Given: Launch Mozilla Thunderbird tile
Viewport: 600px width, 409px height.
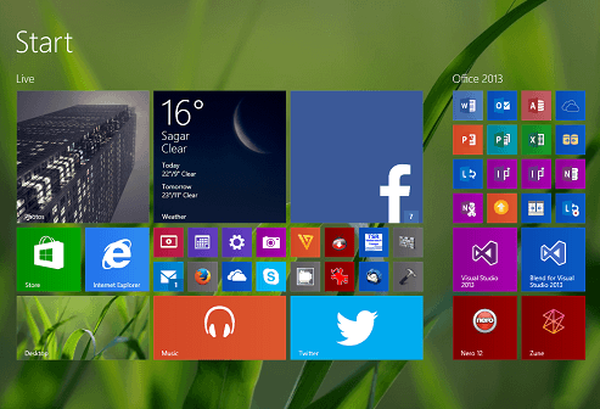Looking at the screenshot, I should (374, 277).
